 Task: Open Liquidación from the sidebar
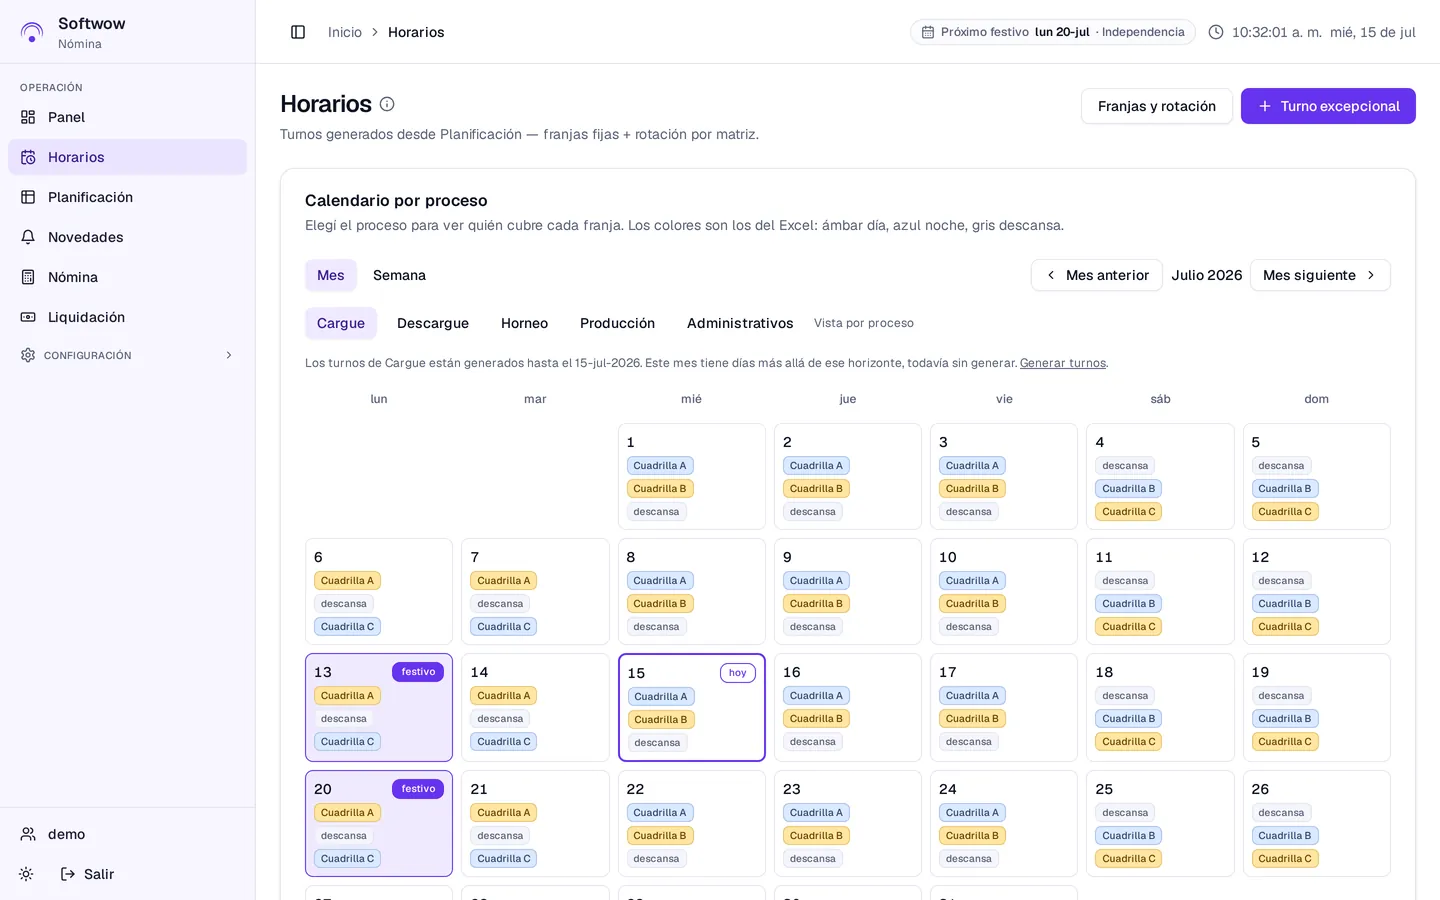click(127, 317)
